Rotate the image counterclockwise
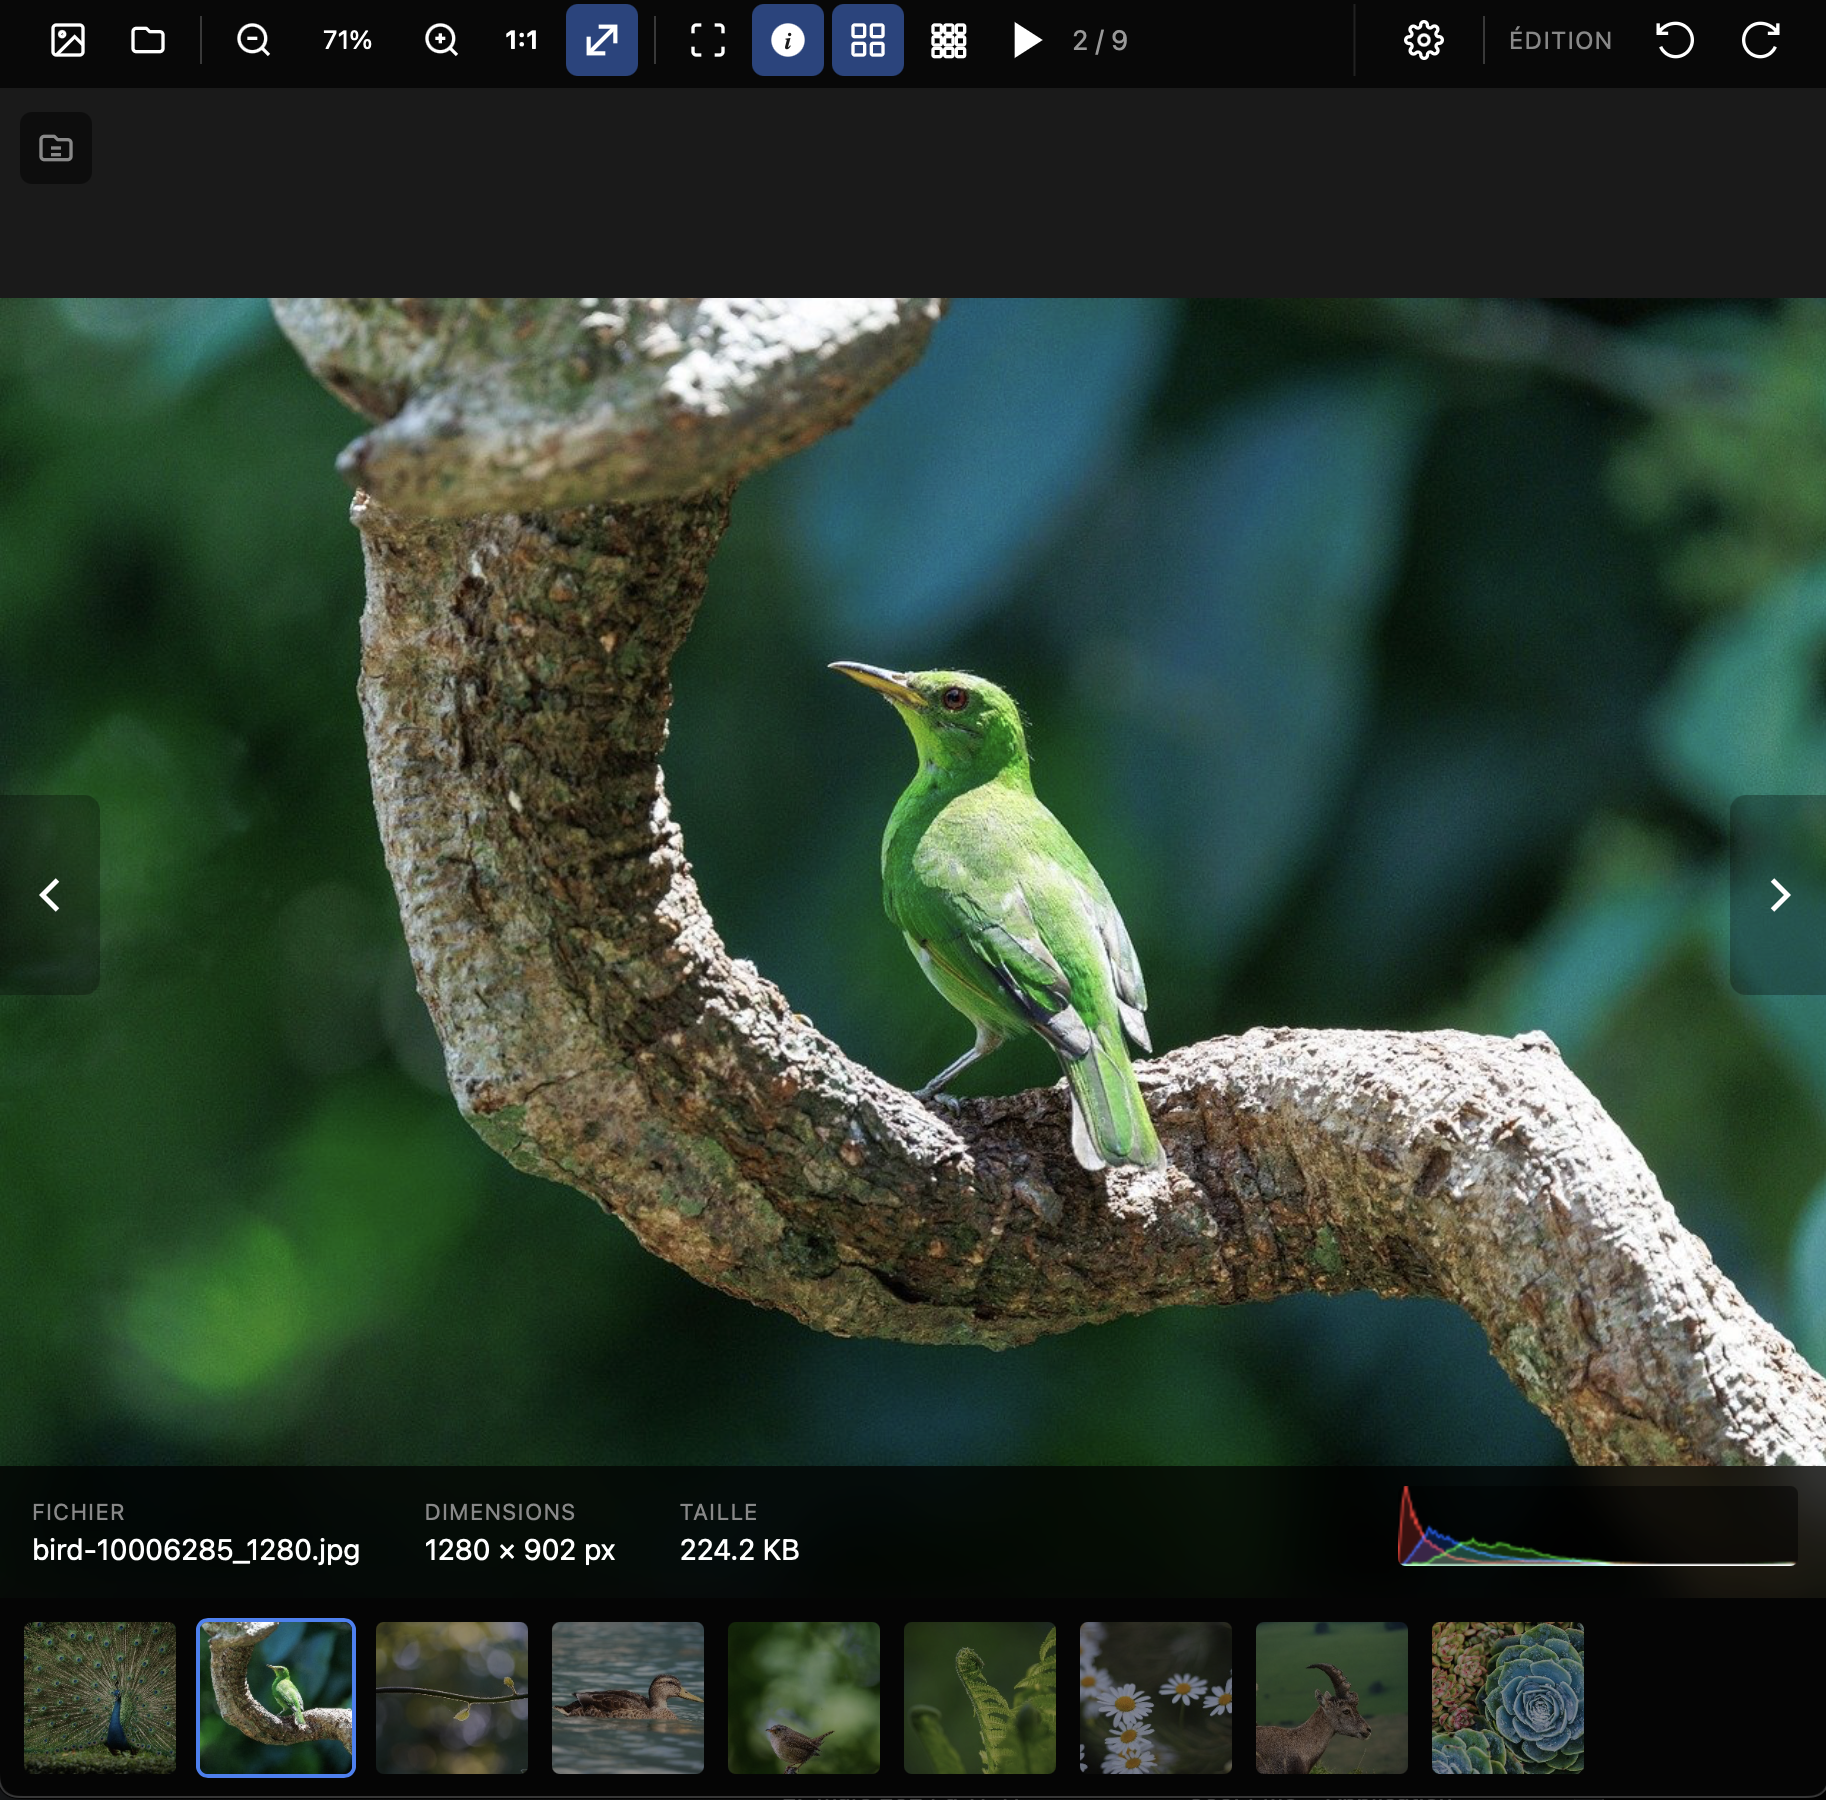The width and height of the screenshot is (1826, 1800). [1676, 40]
